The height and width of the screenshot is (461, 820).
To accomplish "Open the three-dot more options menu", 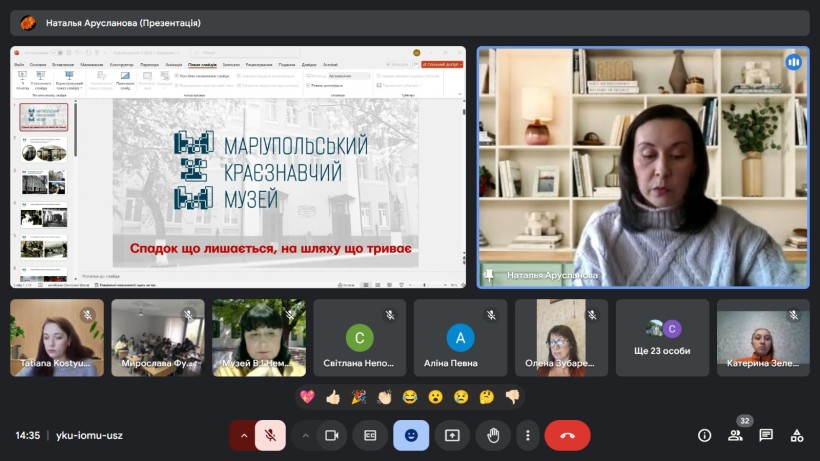I will coord(528,435).
